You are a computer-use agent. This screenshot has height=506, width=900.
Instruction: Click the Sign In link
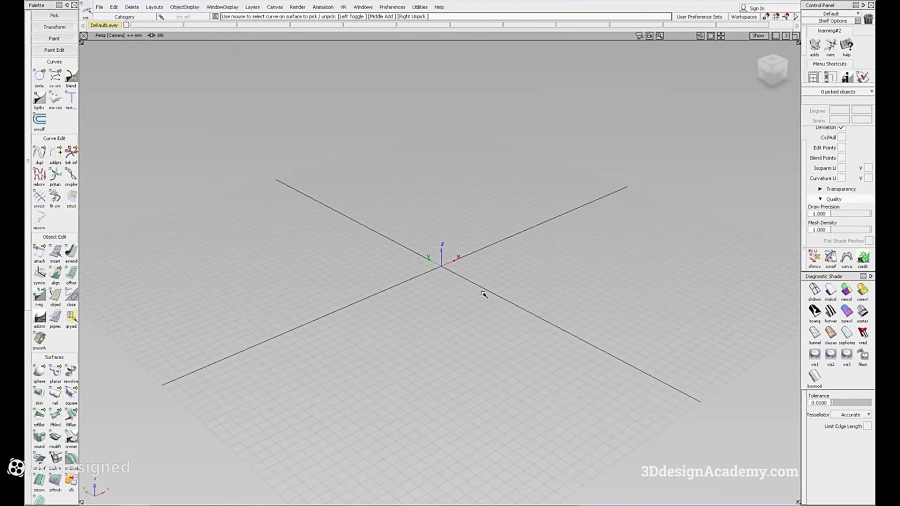click(756, 8)
